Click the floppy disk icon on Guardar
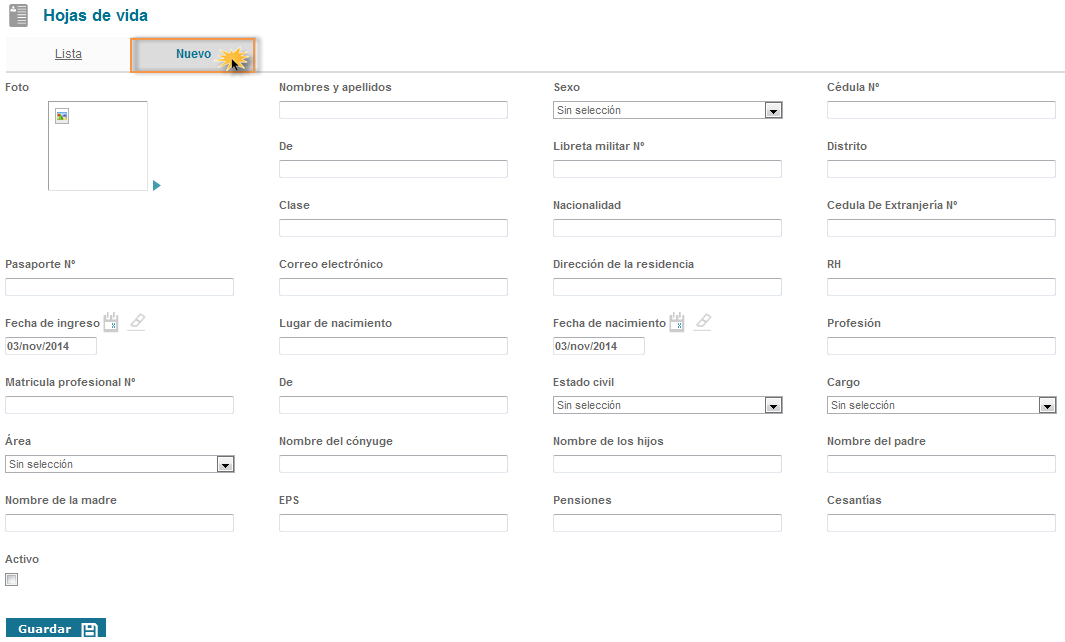Screen dimensions: 1065x642 pos(89,629)
